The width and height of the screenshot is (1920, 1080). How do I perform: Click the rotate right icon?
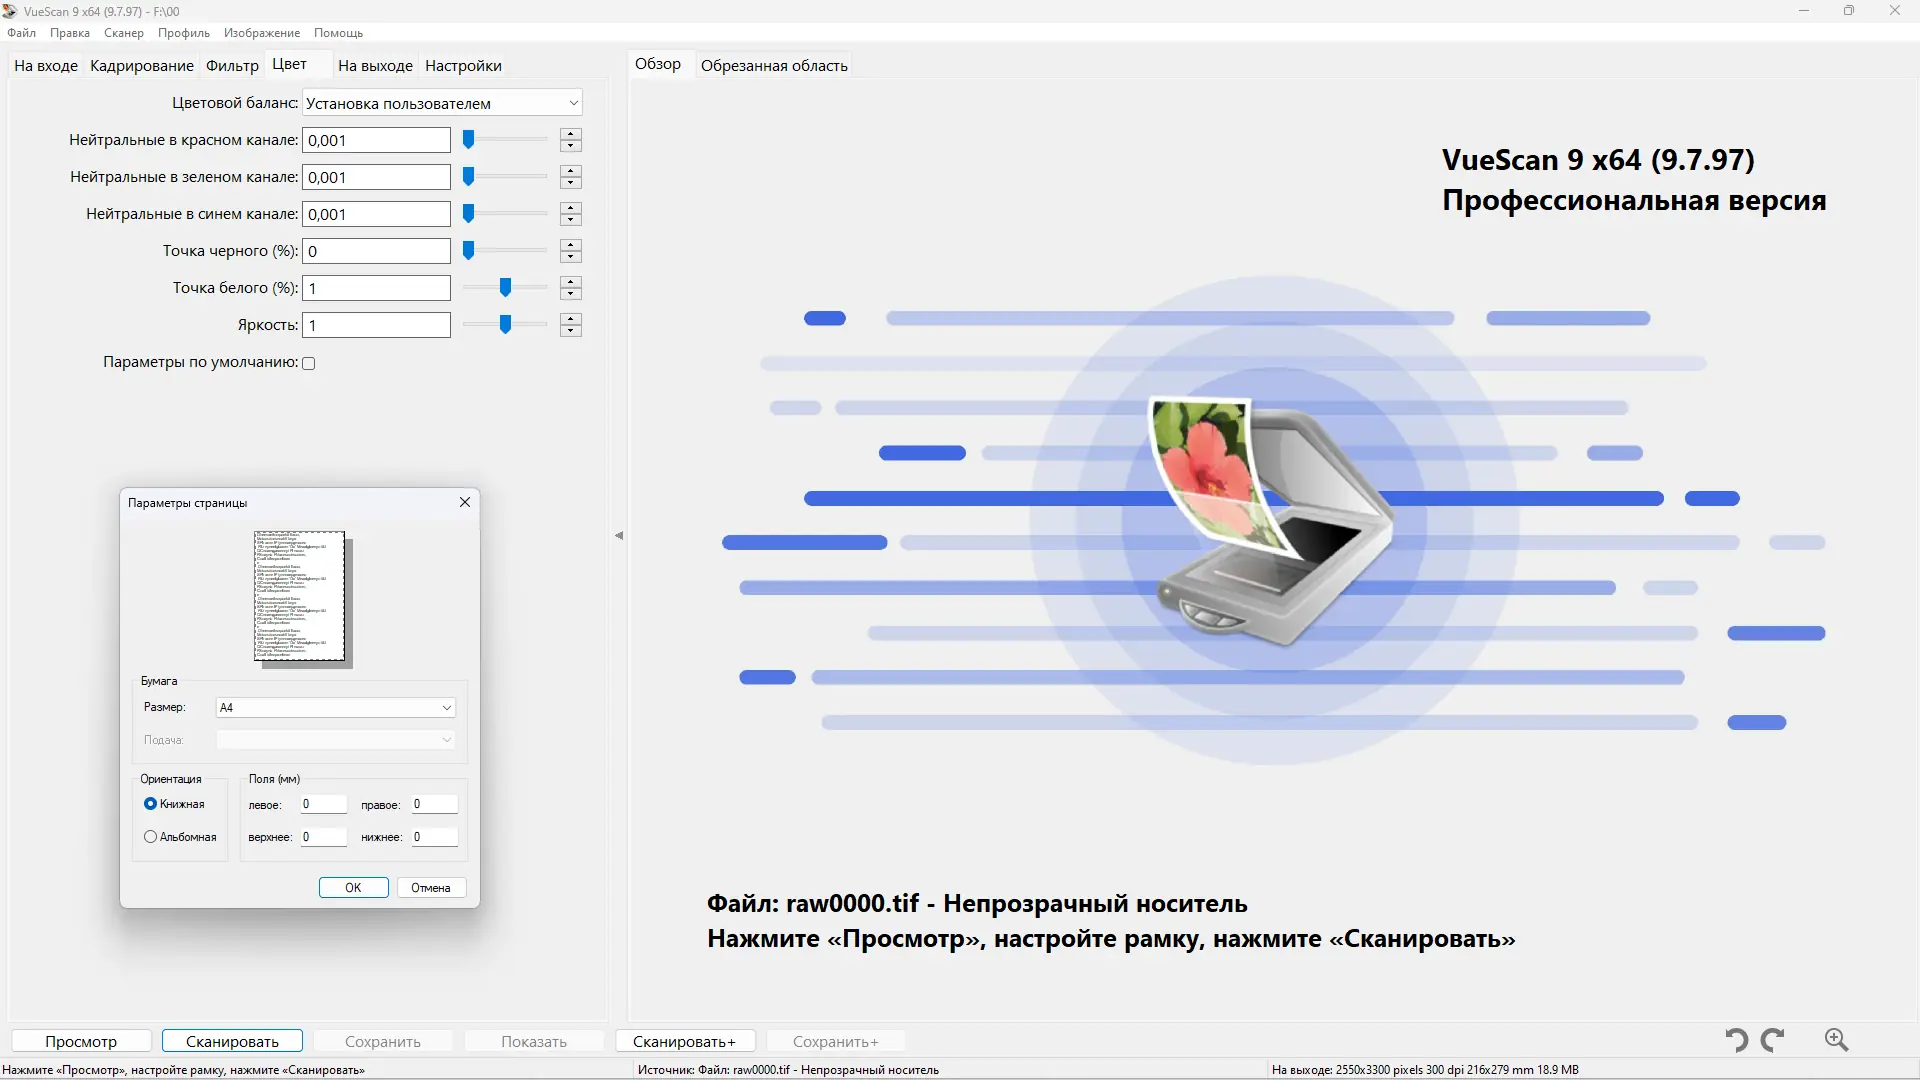tap(1773, 1040)
